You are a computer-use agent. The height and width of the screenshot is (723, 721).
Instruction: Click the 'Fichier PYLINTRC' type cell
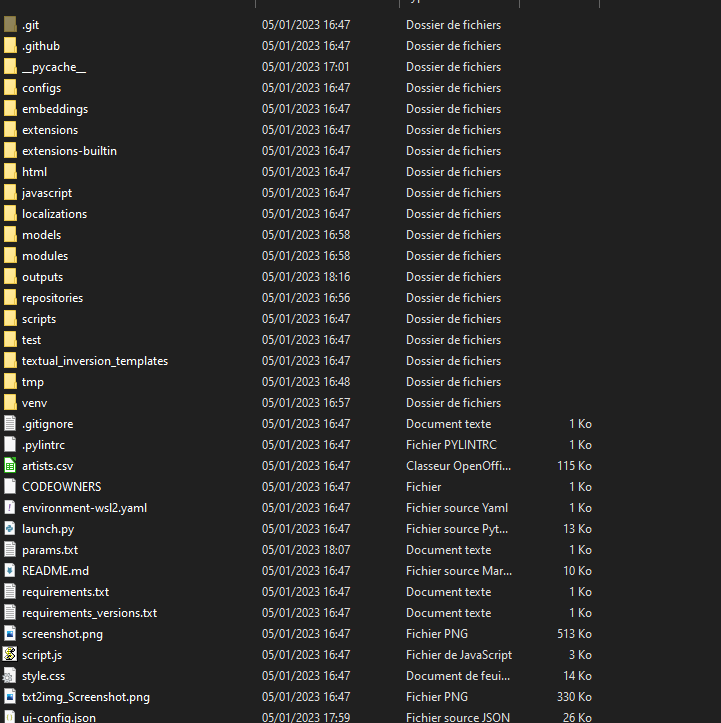451,444
